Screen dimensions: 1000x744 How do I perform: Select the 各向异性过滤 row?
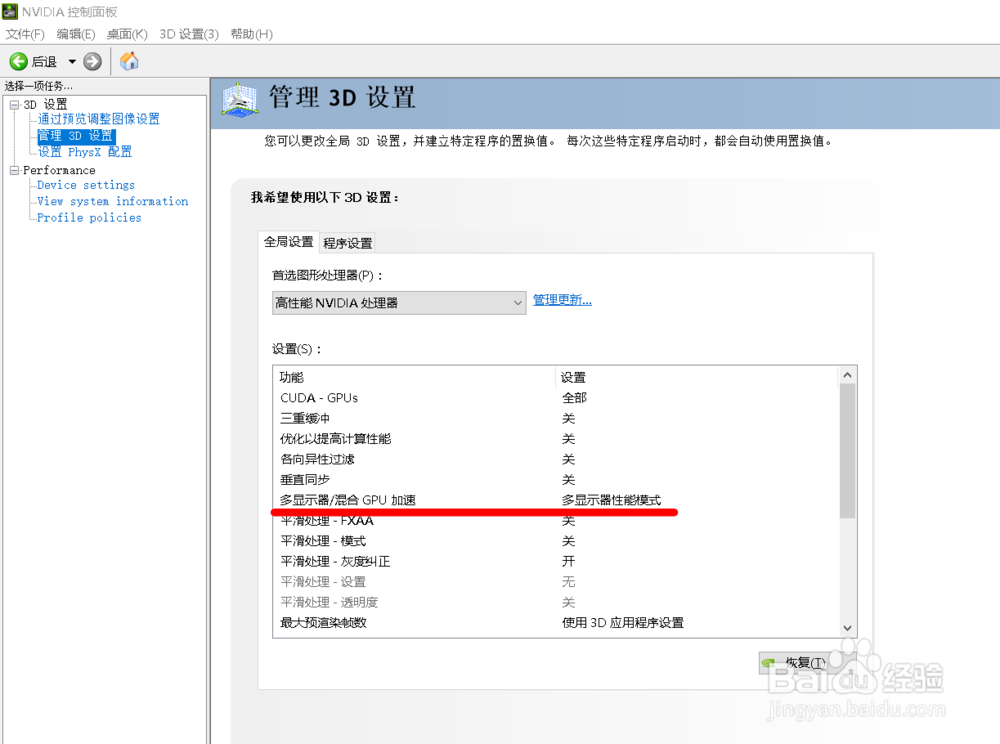point(555,459)
